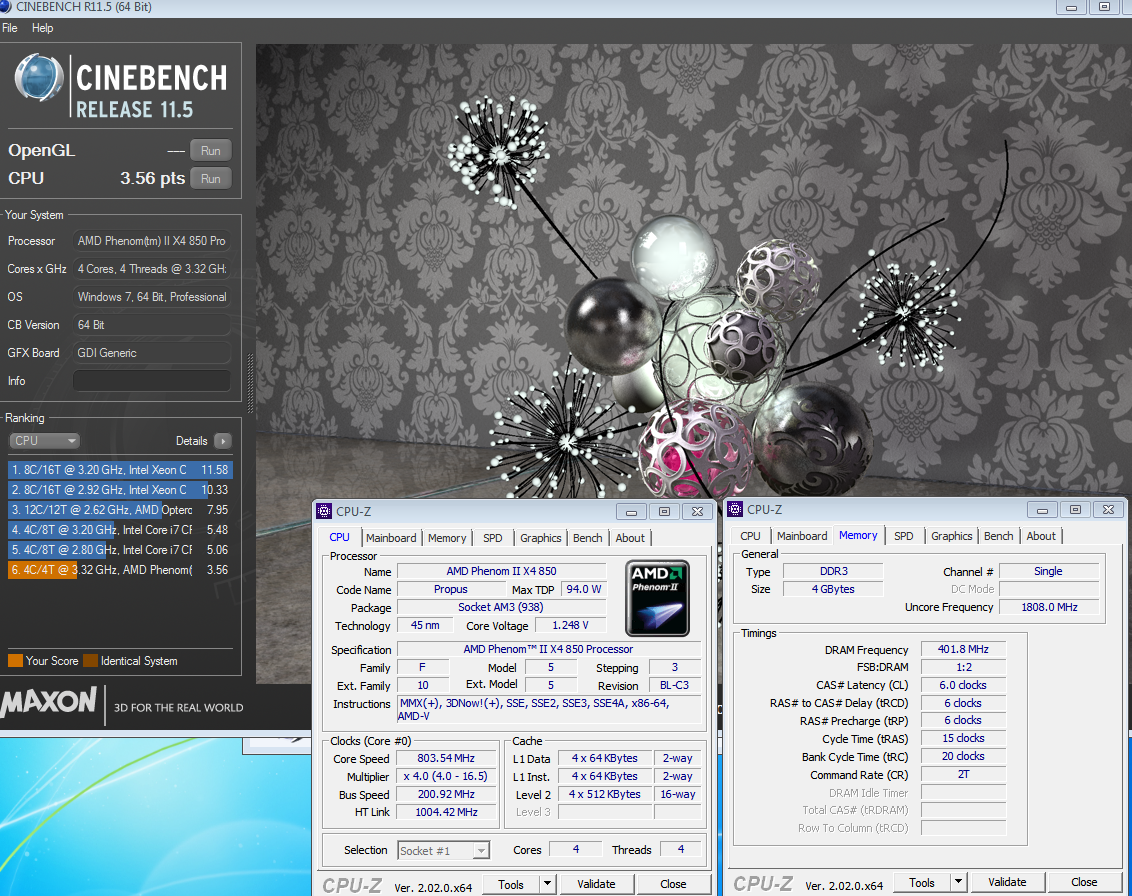Minimize the left CPU-Z window
The height and width of the screenshot is (896, 1132).
(x=631, y=511)
